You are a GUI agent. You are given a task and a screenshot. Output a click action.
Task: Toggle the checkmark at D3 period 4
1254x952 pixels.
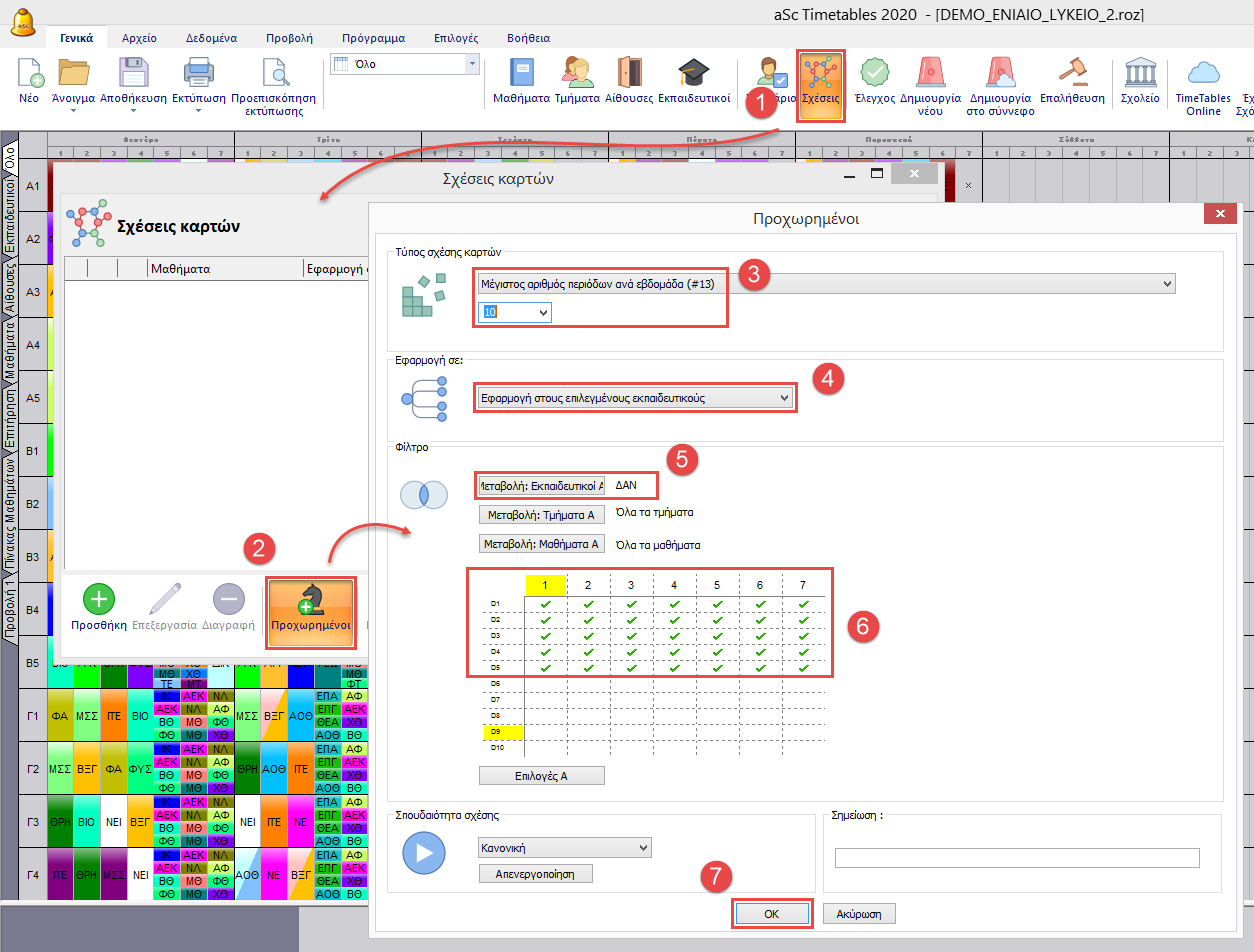coord(675,635)
